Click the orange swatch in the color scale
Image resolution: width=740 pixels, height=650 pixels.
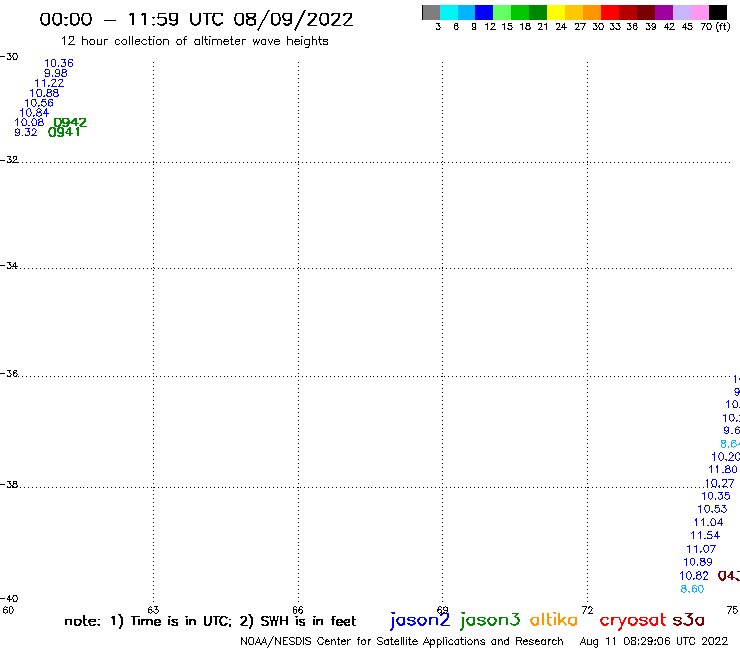pyautogui.click(x=592, y=12)
